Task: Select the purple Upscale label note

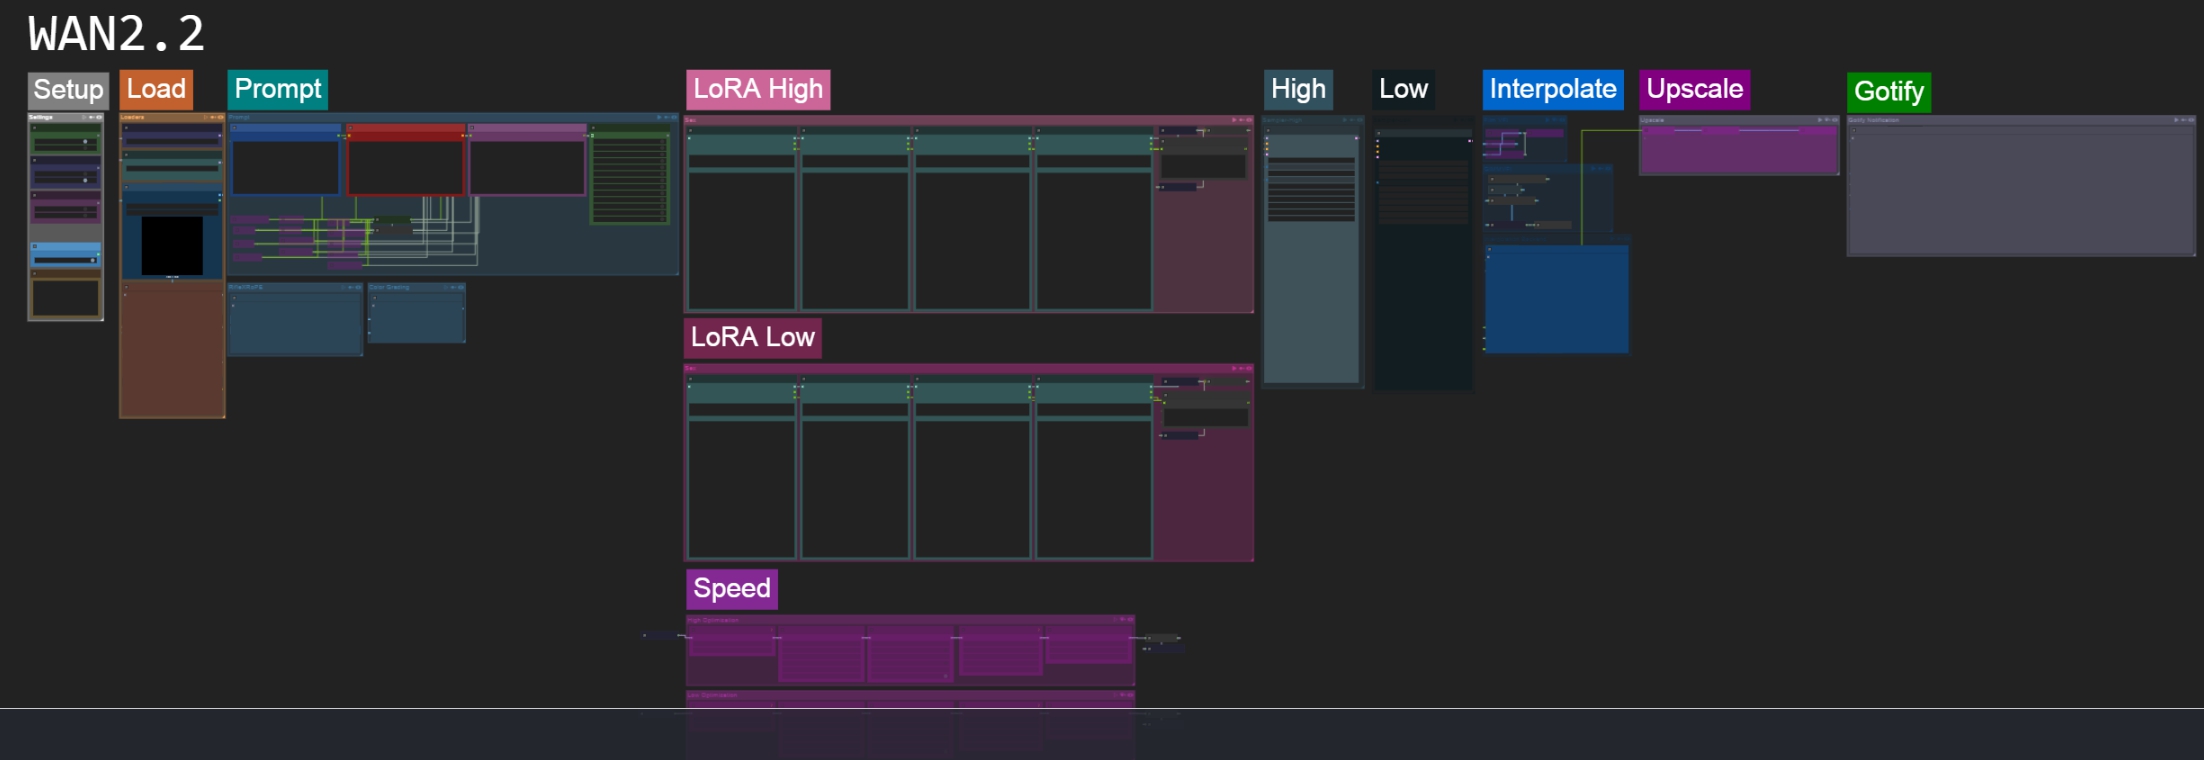Action: tap(1695, 89)
